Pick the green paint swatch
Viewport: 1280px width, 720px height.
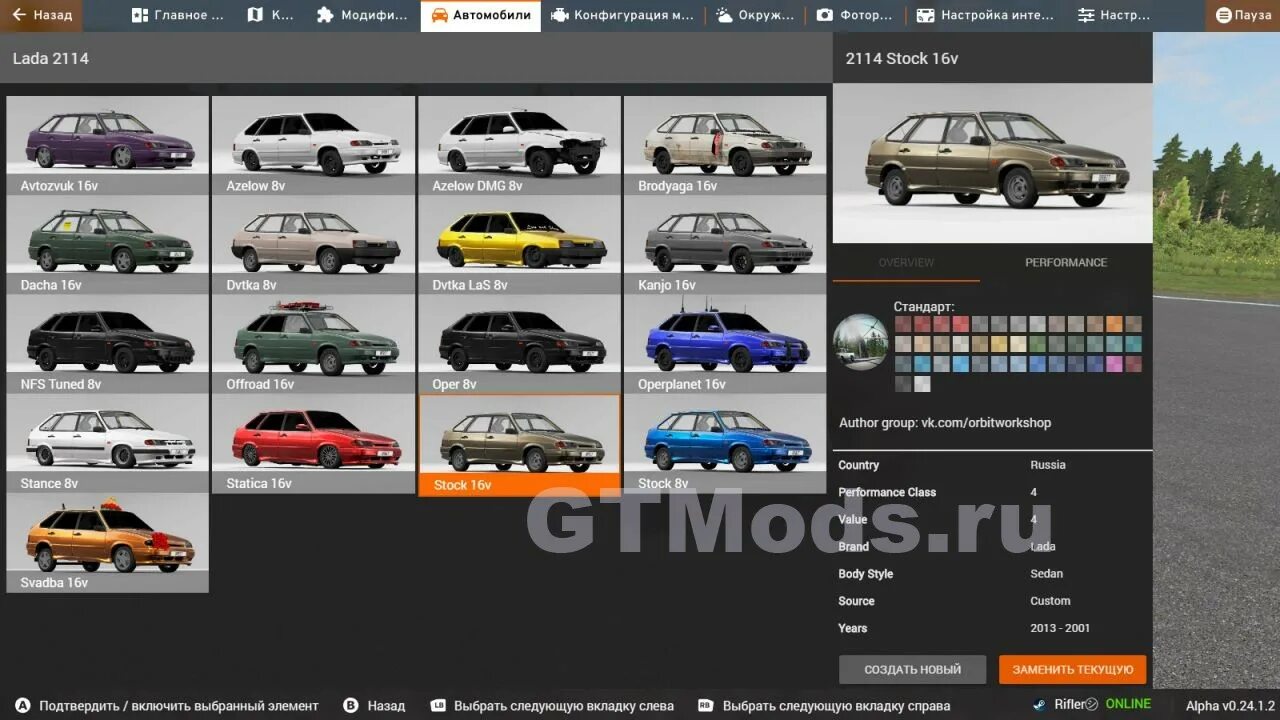point(1037,344)
